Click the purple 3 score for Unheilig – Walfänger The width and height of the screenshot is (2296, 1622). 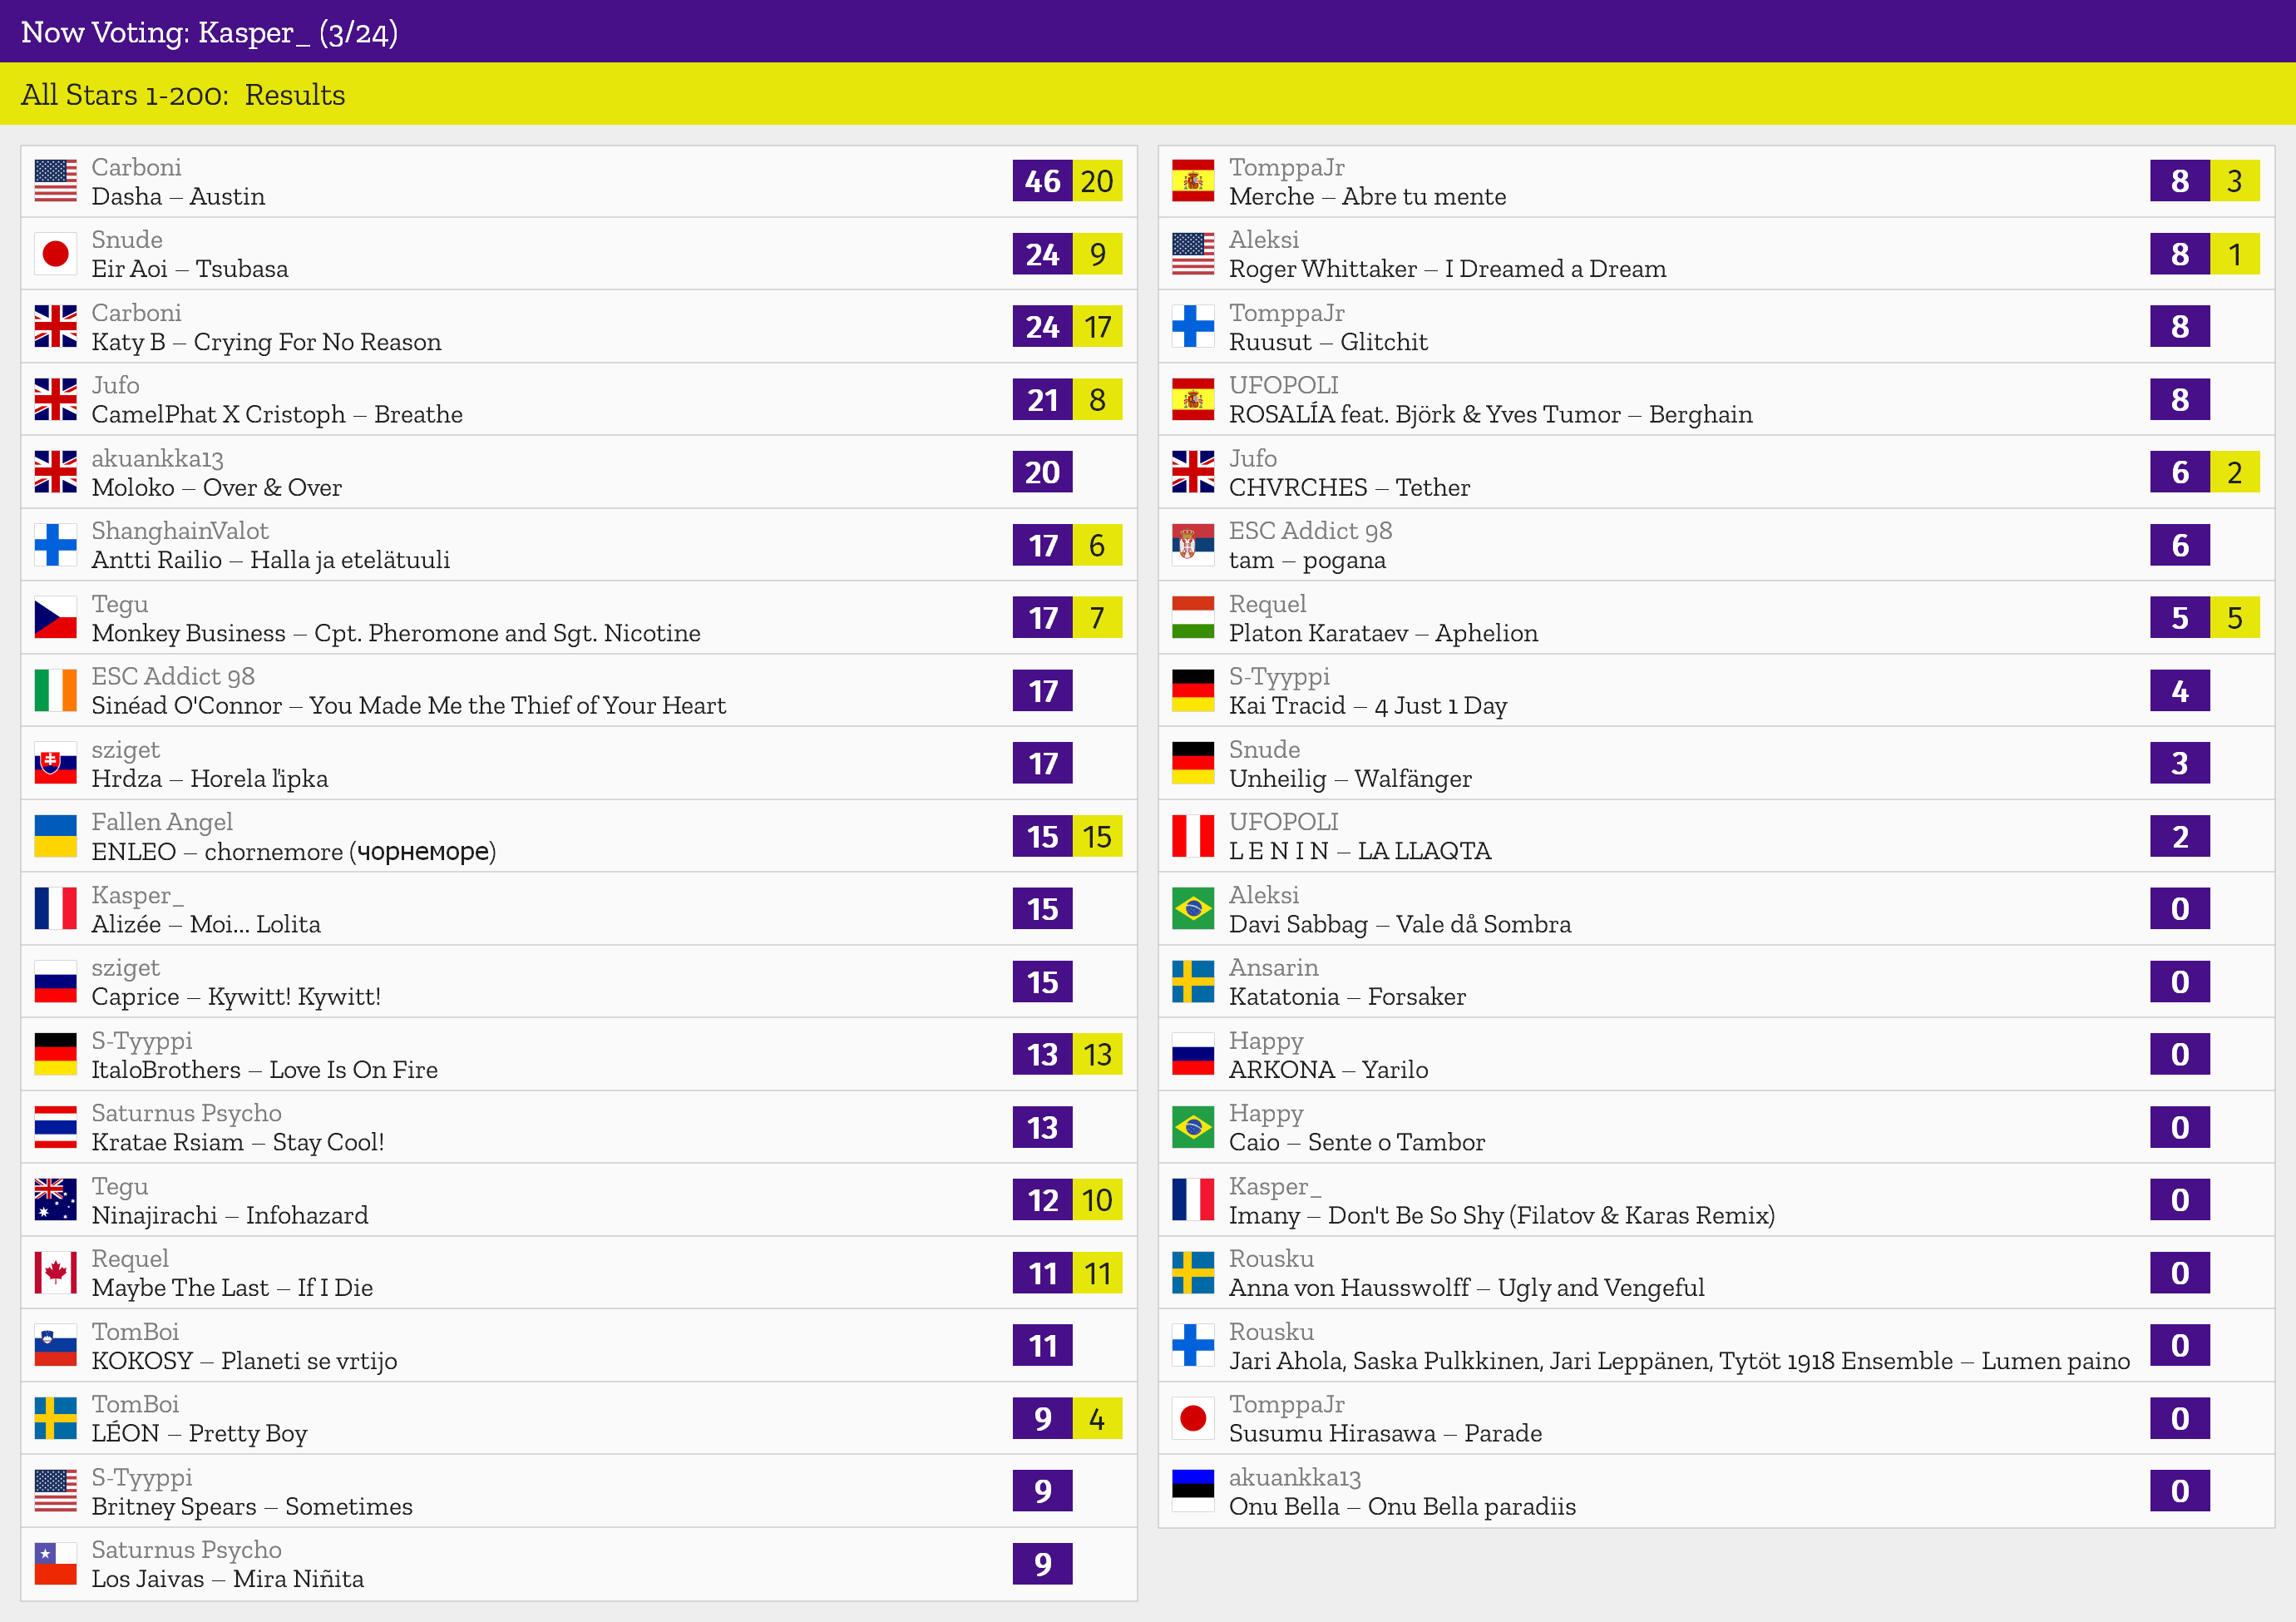click(2180, 763)
